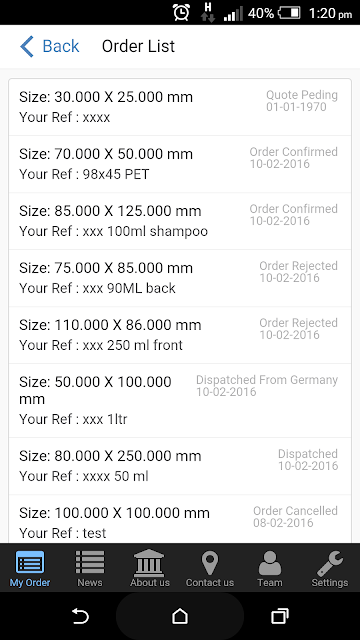Tap the Order Cancelled test entry
The width and height of the screenshot is (360, 640).
(x=180, y=519)
